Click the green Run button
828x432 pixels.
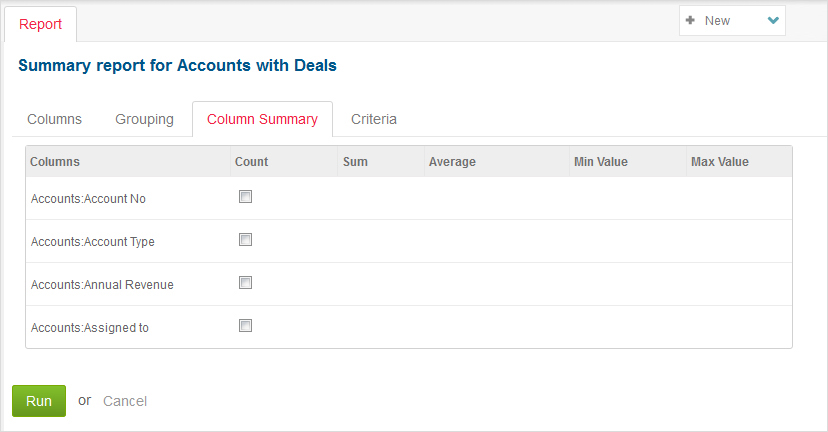39,401
